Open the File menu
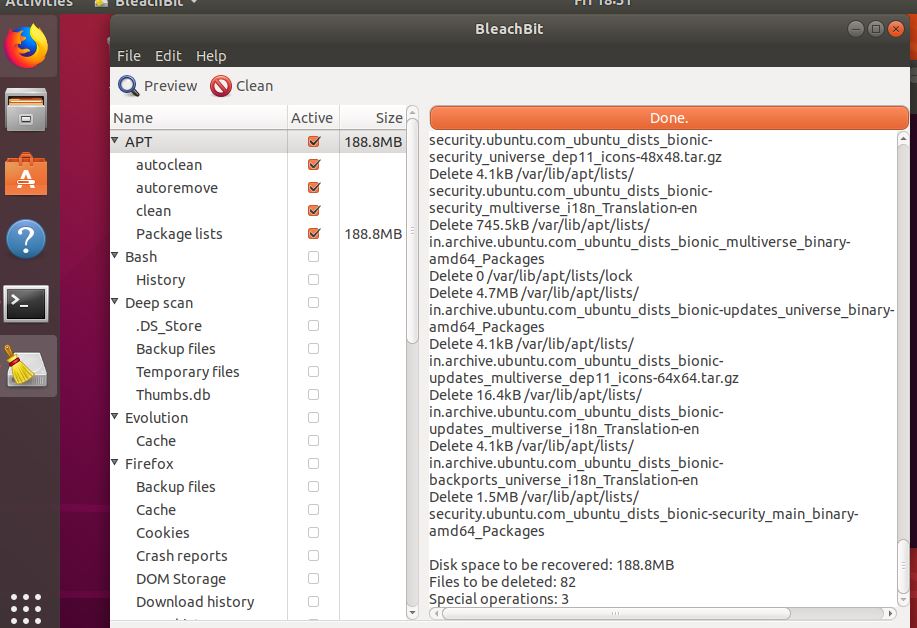Image resolution: width=917 pixels, height=628 pixels. tap(129, 56)
